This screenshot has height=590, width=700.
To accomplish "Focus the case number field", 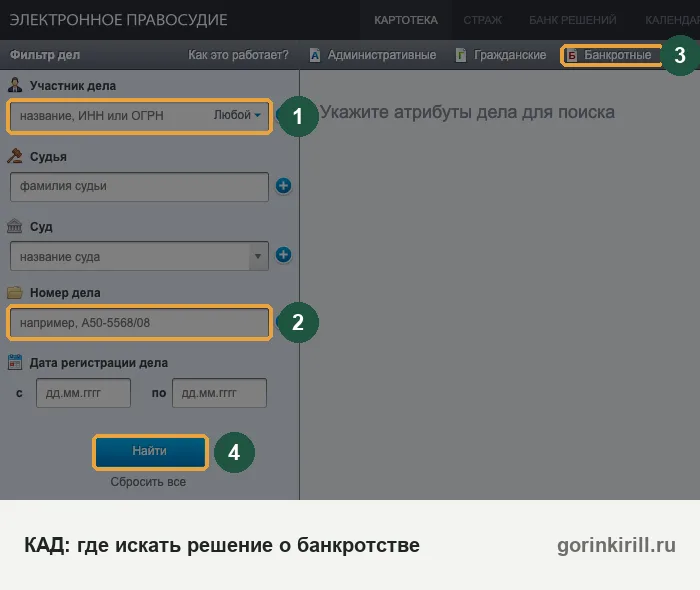I will (x=139, y=323).
